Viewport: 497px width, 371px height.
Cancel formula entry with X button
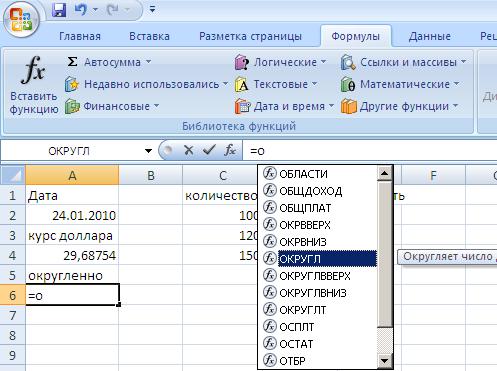(x=188, y=151)
